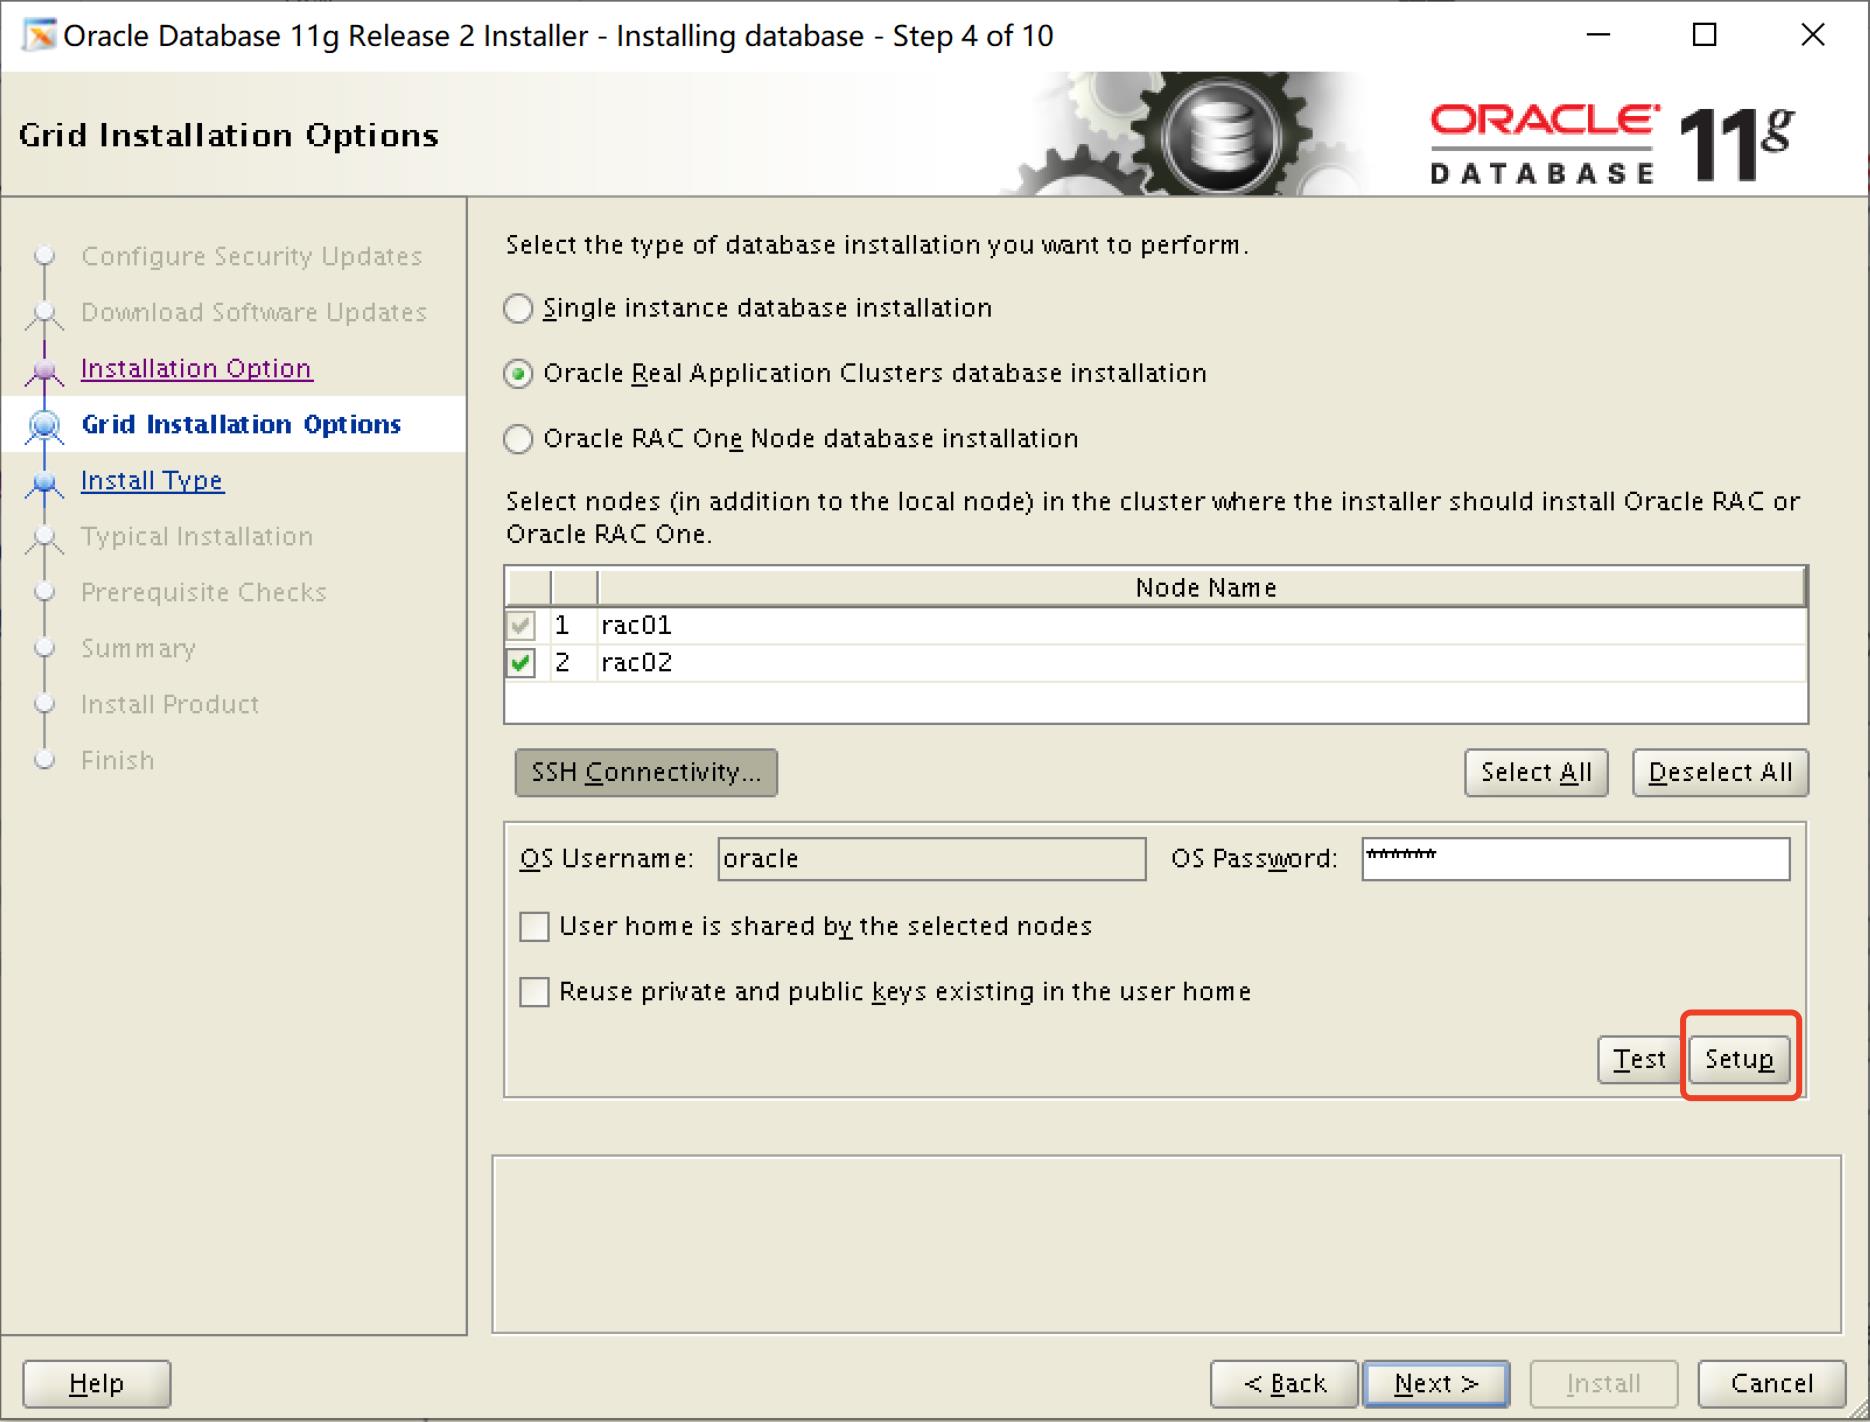The width and height of the screenshot is (1870, 1422).
Task: Toggle the rac02 node checkbox
Action: [521, 662]
